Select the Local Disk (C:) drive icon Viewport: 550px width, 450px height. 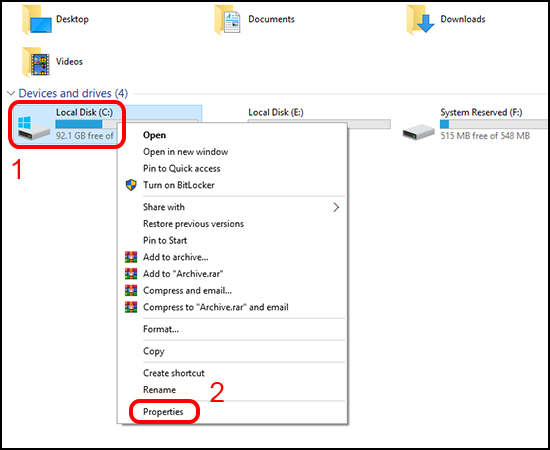33,128
